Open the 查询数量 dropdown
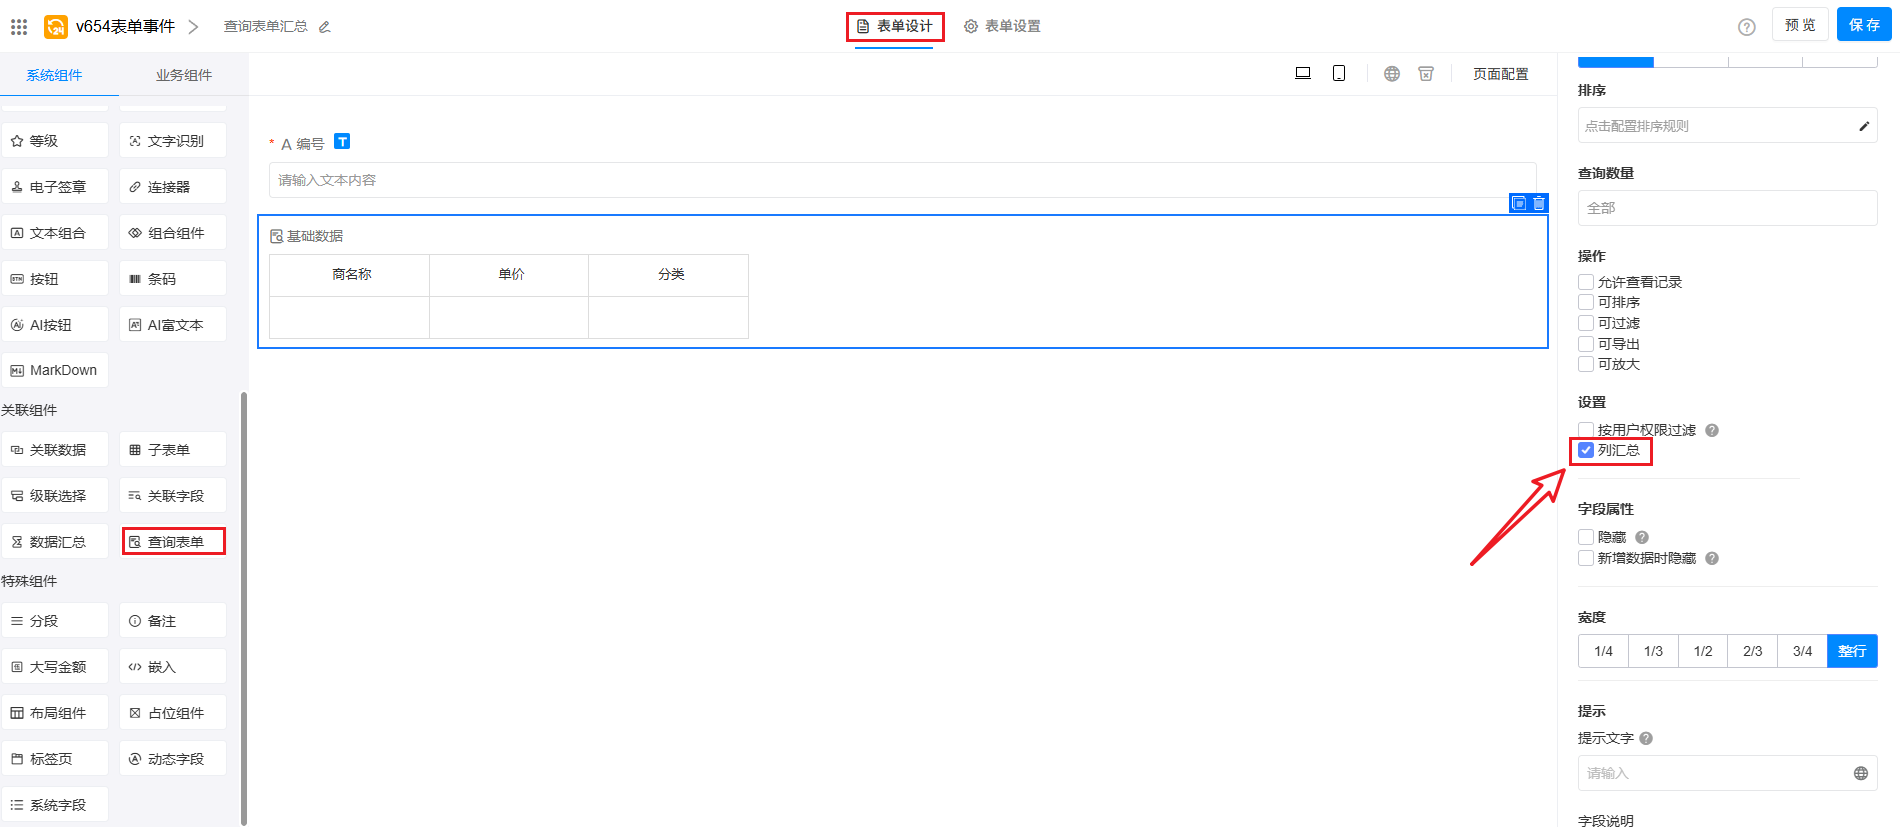Screen dimensions: 1900x827 pos(1726,208)
